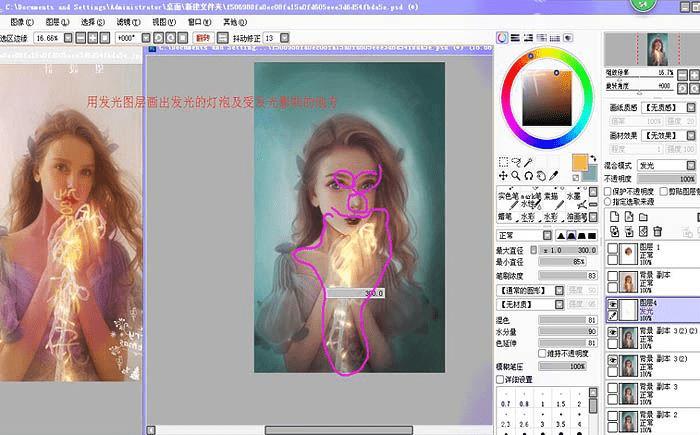
Task: Swap foreground and background colors
Action: (593, 158)
